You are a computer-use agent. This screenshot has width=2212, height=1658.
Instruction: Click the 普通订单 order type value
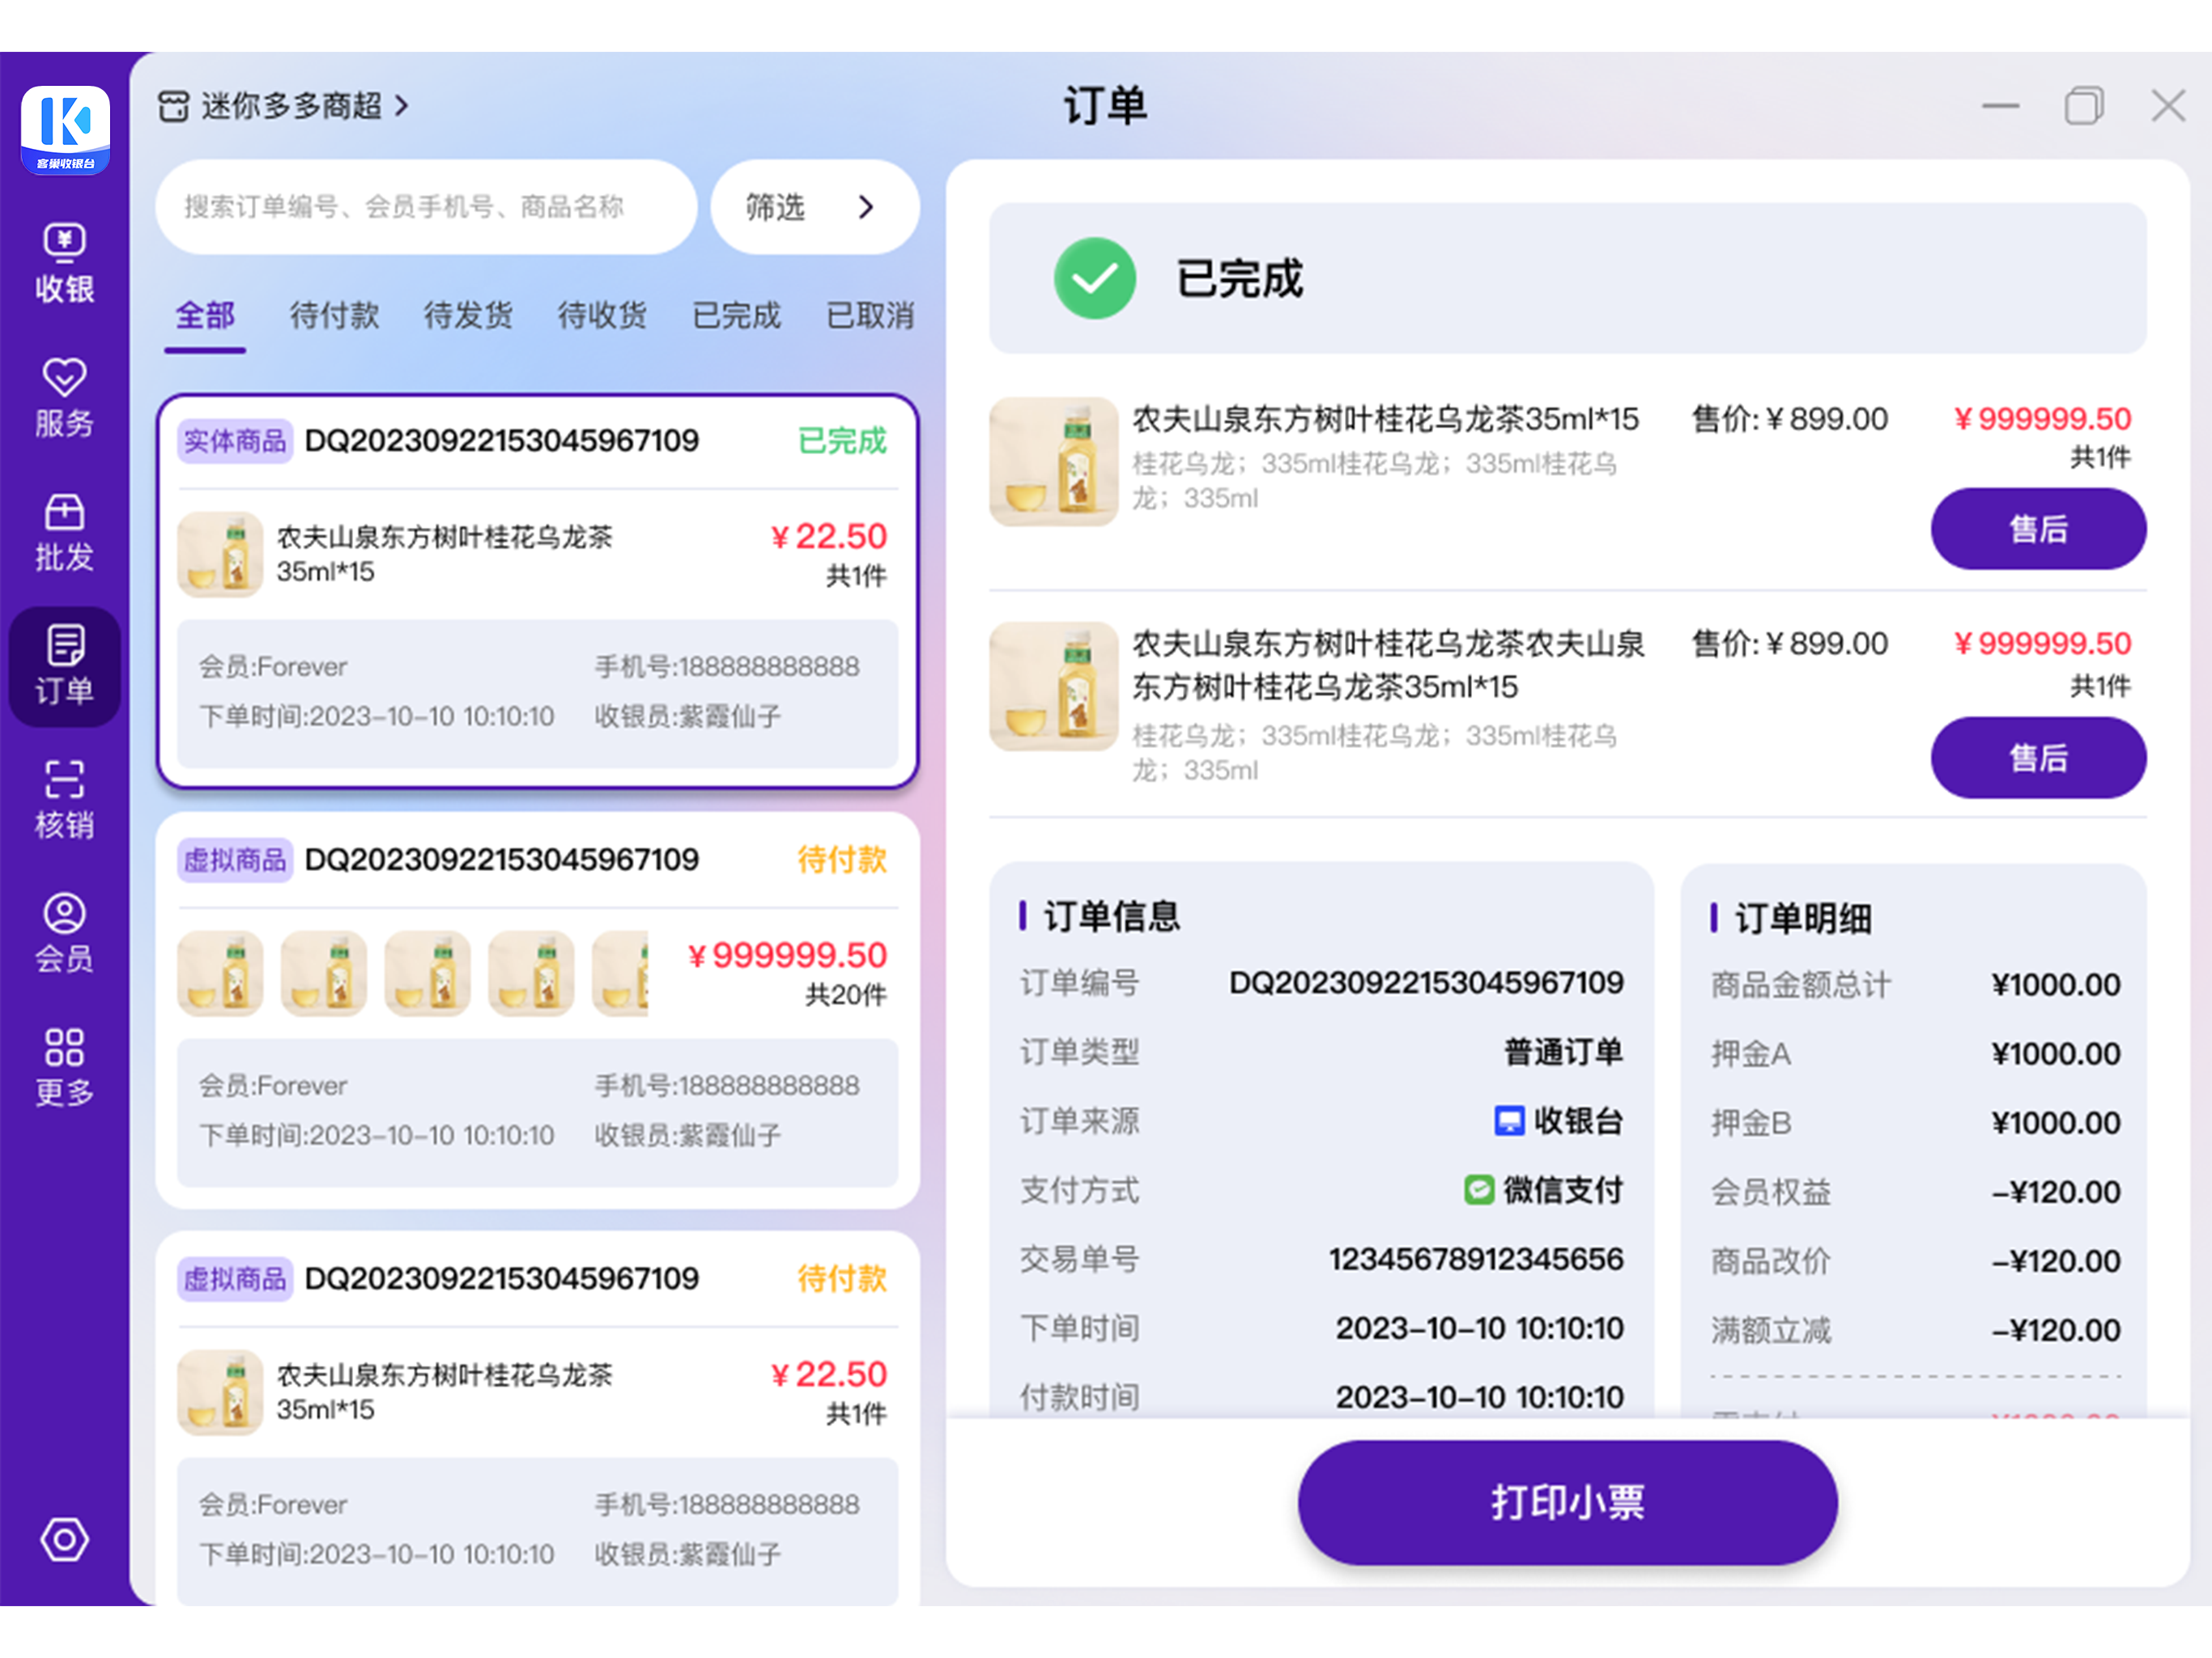(1563, 1052)
